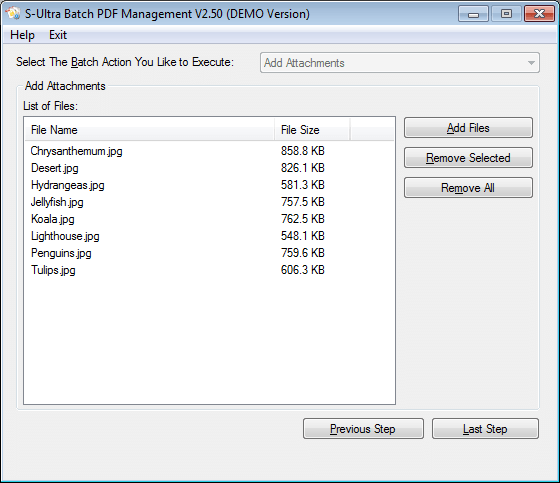Click the 548.1 KB file size value
Screen dimensions: 560x483
click(x=302, y=236)
